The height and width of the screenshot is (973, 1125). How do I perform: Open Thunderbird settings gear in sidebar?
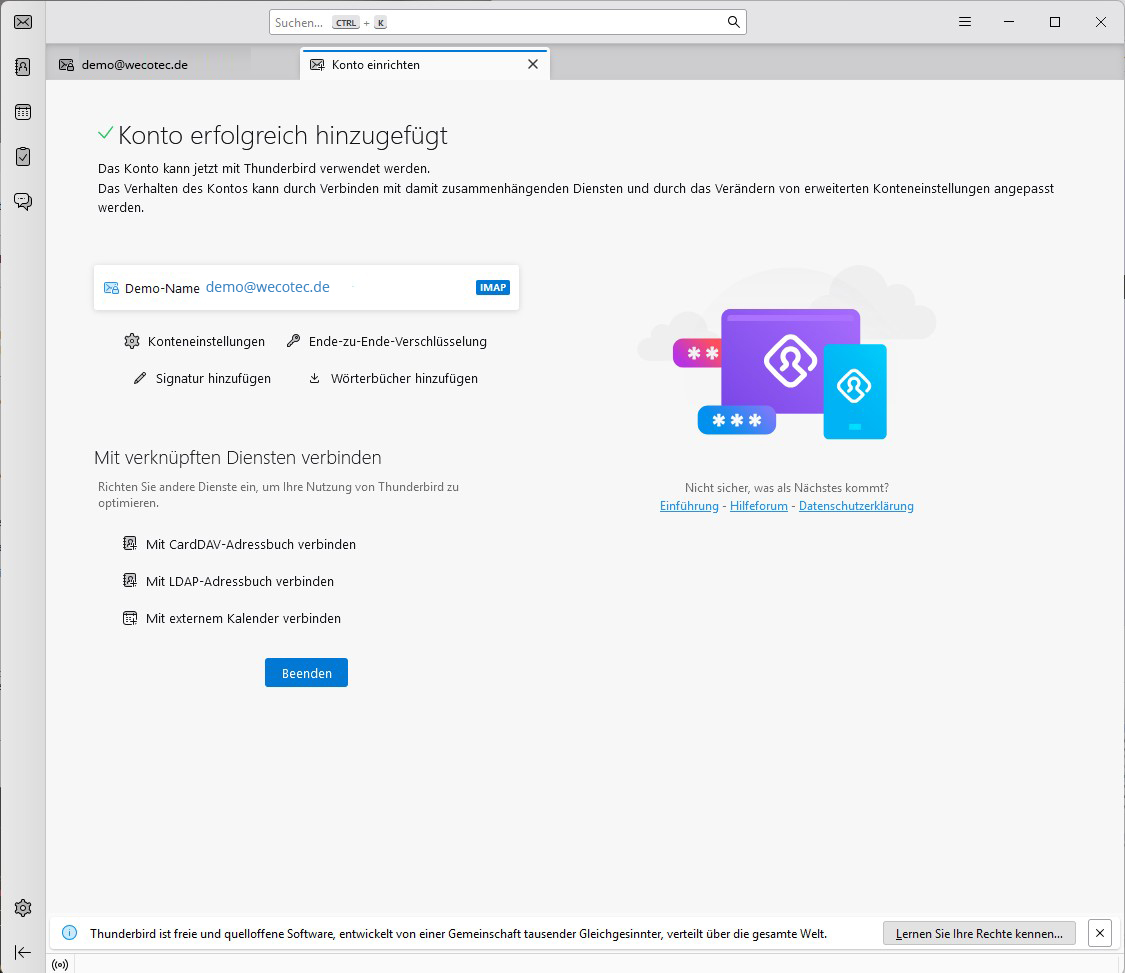point(23,908)
